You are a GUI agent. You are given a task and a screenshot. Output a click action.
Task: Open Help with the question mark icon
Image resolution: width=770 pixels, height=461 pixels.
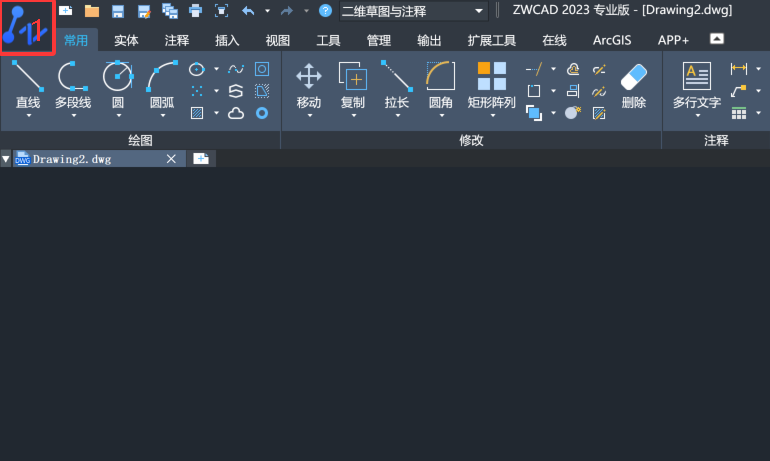325,10
